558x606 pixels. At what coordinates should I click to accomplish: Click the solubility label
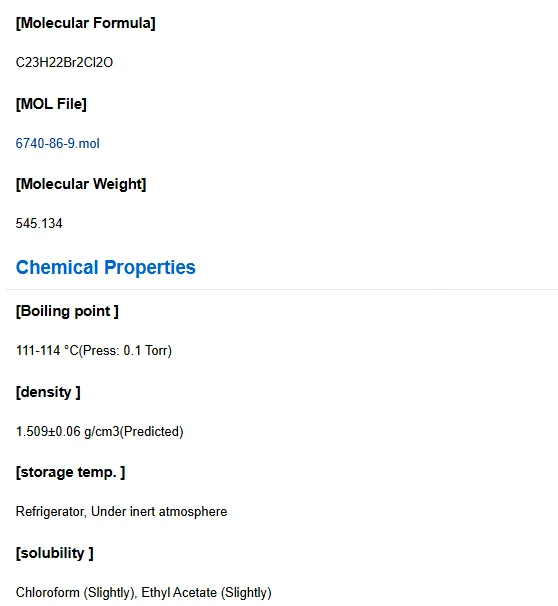(x=54, y=553)
